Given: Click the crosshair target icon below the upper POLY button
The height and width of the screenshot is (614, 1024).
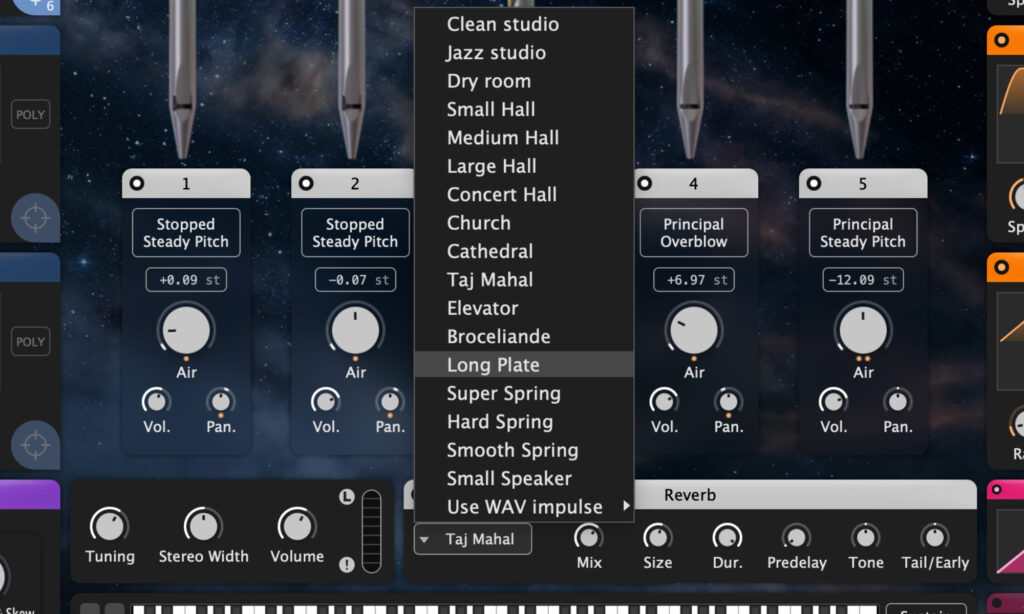Looking at the screenshot, I should [35, 218].
